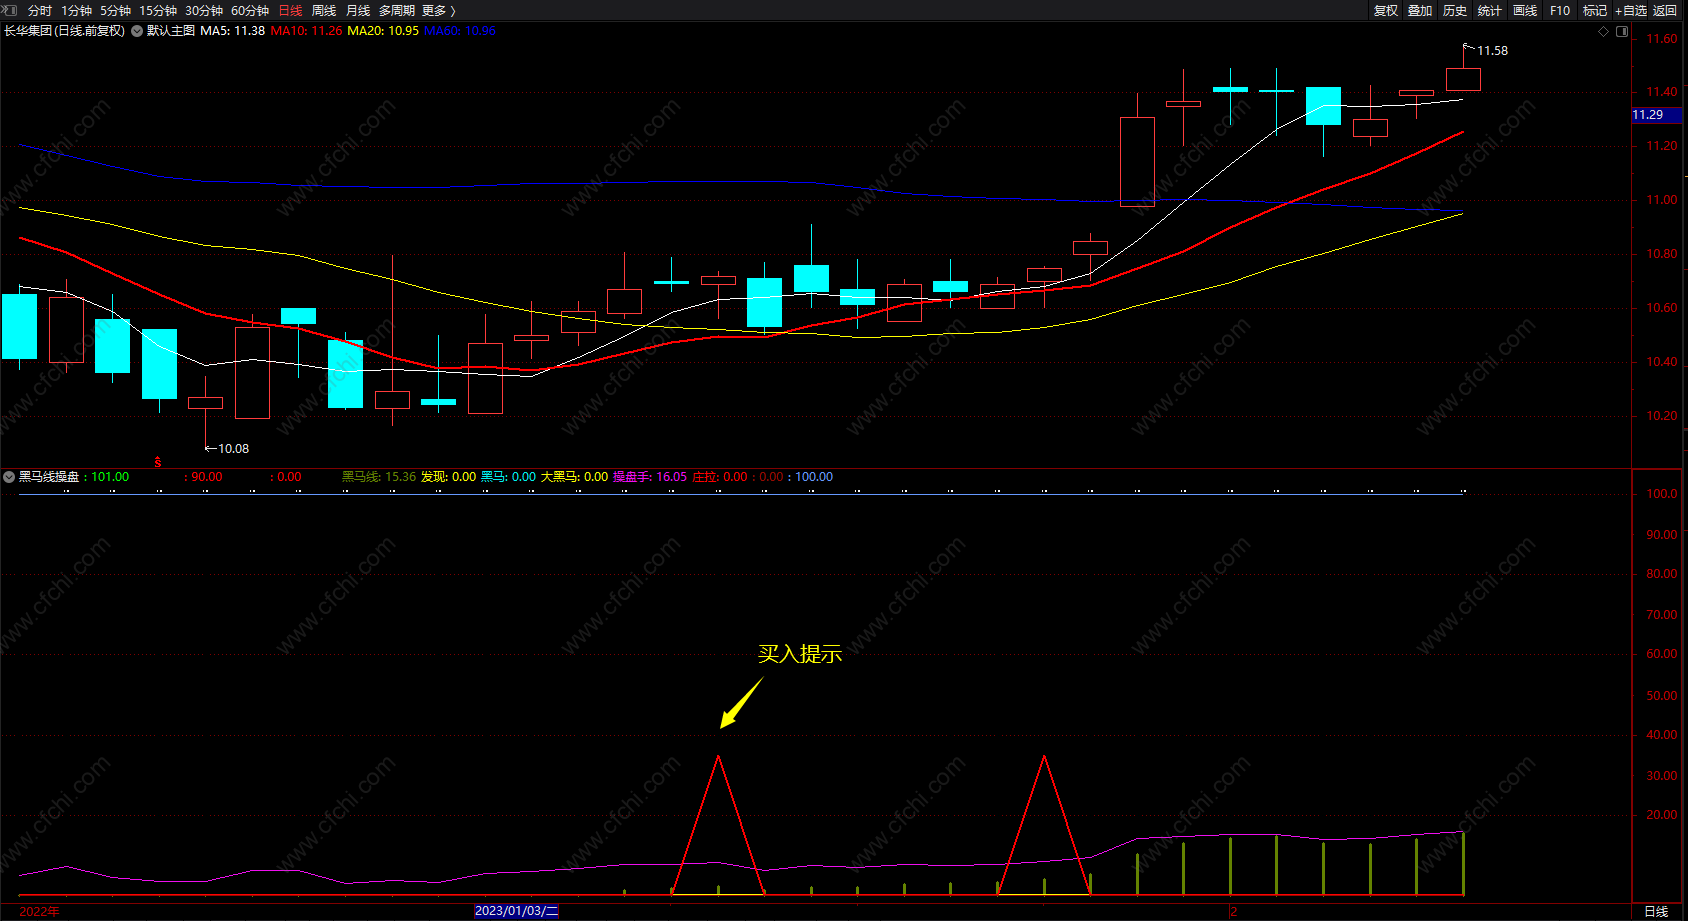
Task: Click the MA10: 11.26 label
Action: click(306, 31)
